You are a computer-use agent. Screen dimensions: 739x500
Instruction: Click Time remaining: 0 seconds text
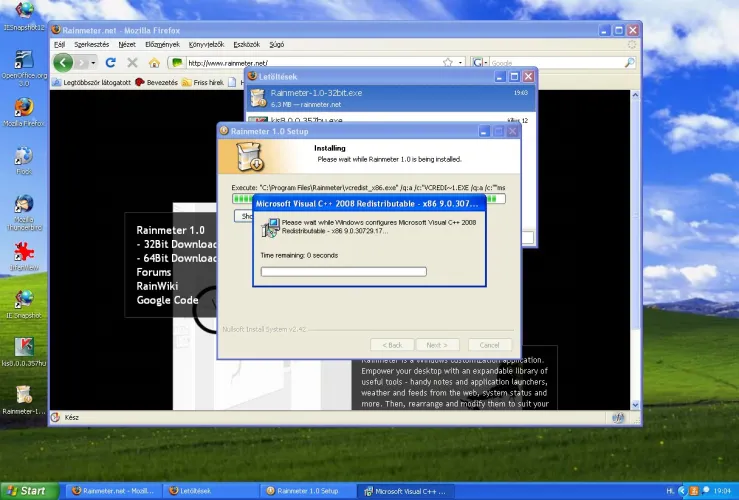(299, 255)
